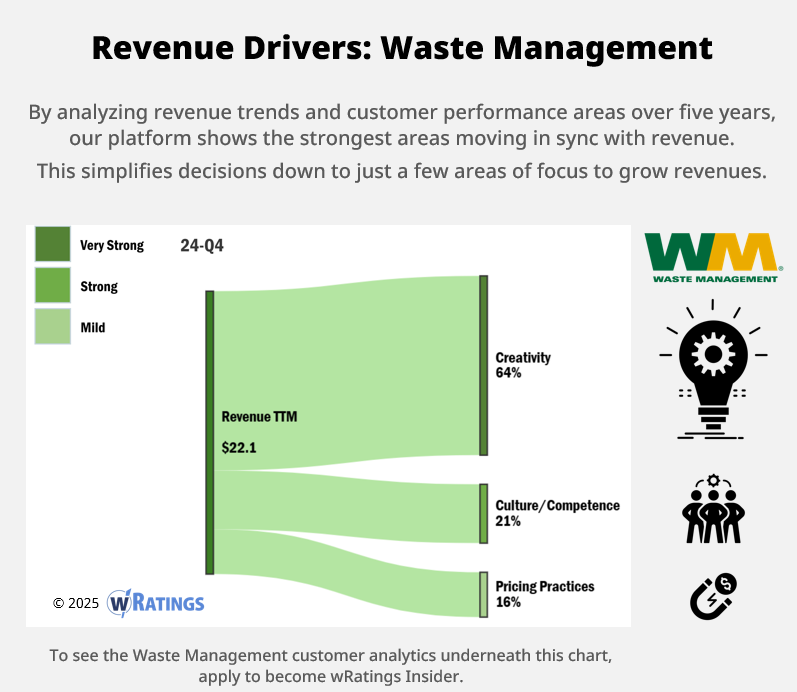Click the Culture/Competence node bar
Image resolution: width=797 pixels, height=692 pixels.
tap(483, 513)
